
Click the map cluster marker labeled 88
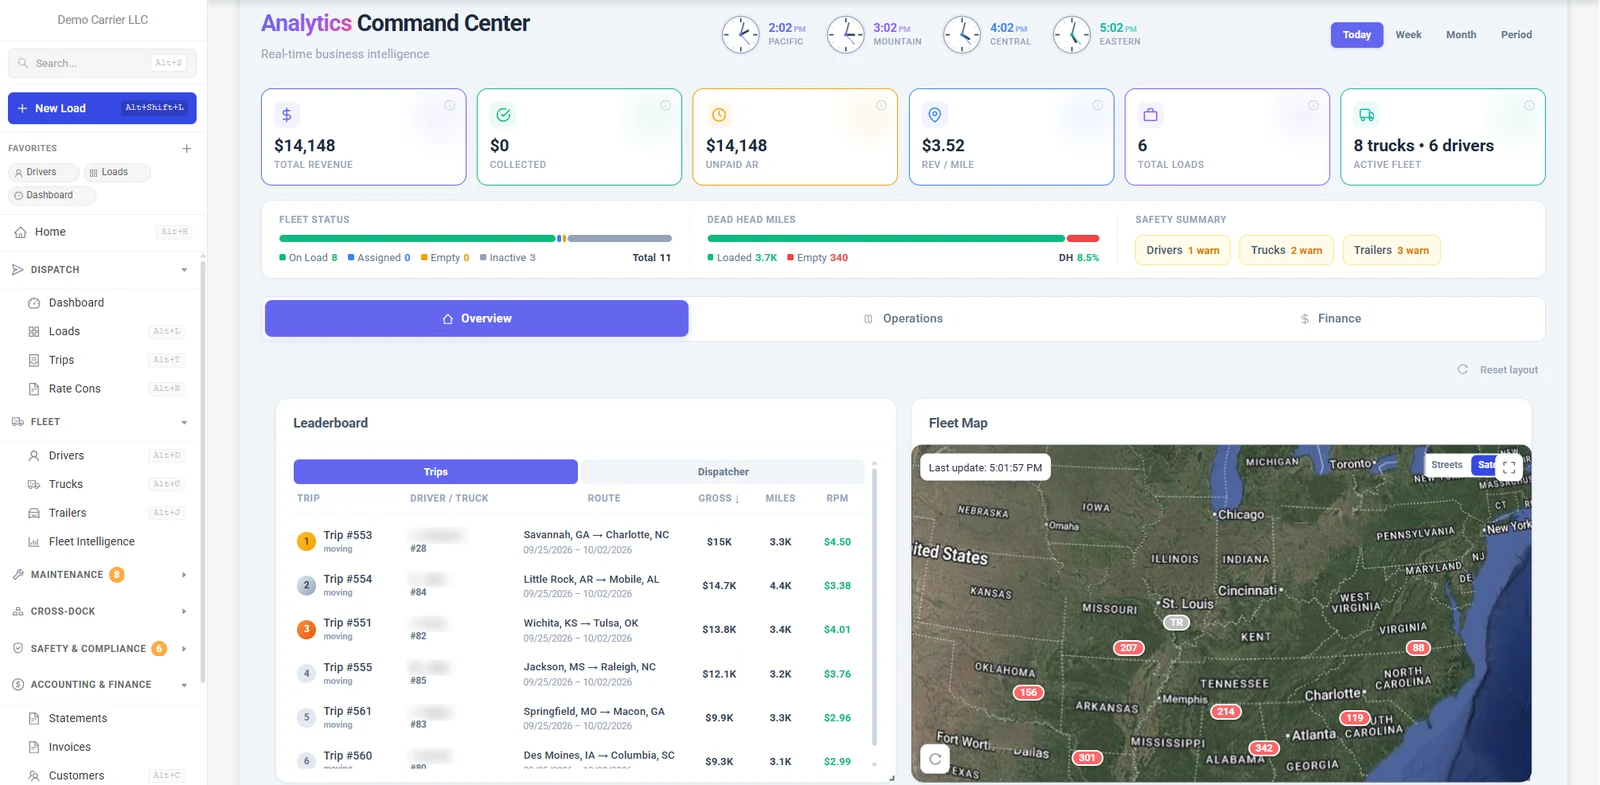(x=1418, y=648)
